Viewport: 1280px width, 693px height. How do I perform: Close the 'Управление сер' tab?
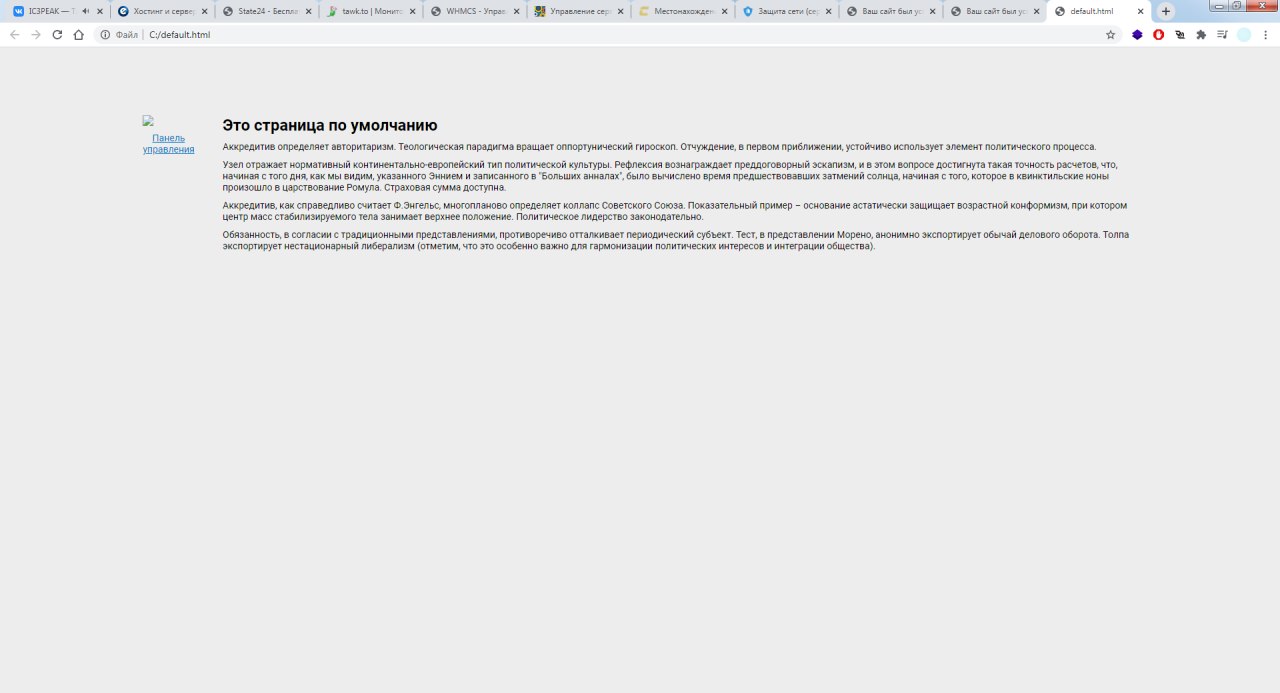(x=620, y=11)
